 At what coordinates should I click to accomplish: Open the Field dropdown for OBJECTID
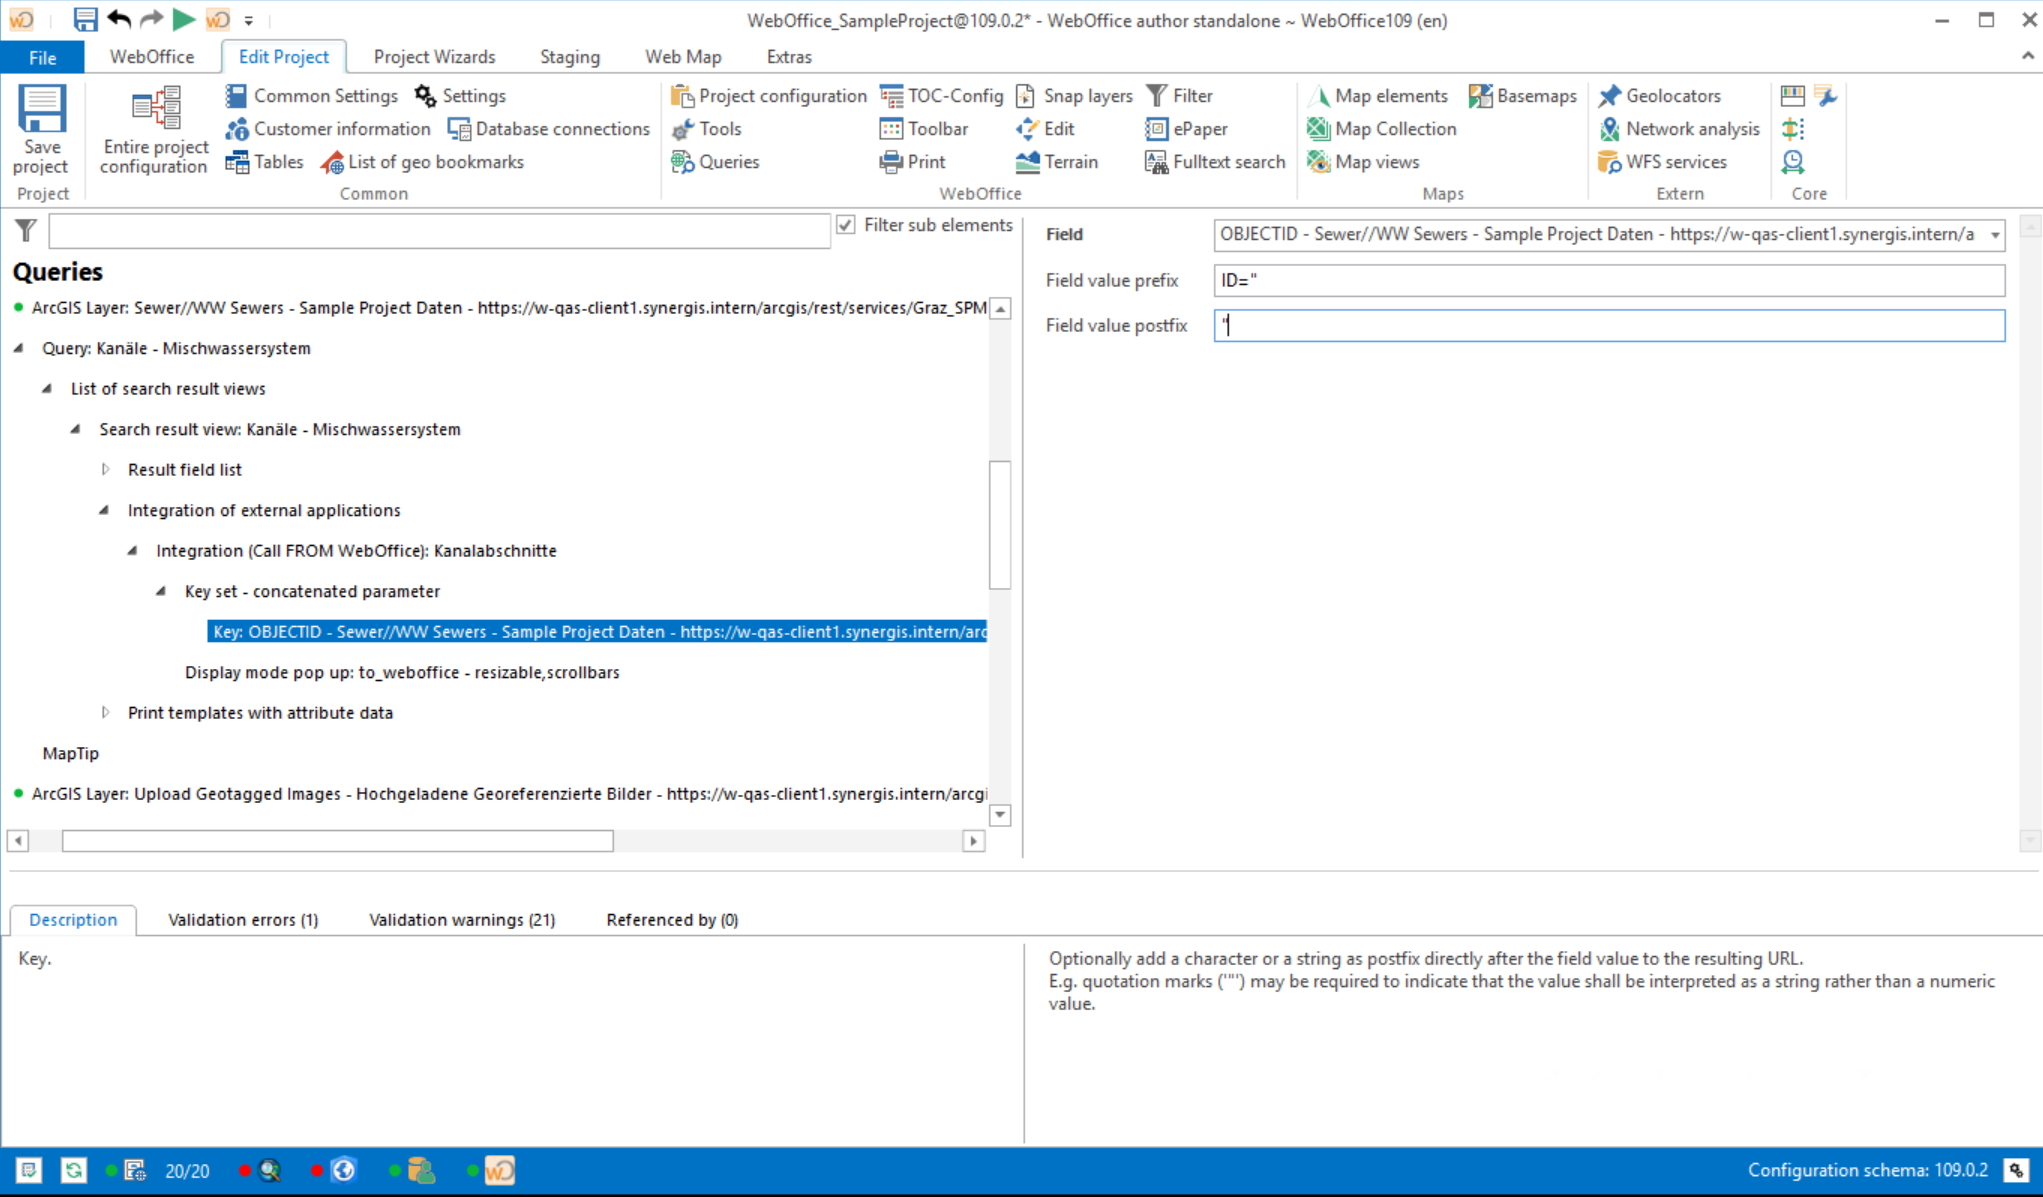tap(1990, 234)
